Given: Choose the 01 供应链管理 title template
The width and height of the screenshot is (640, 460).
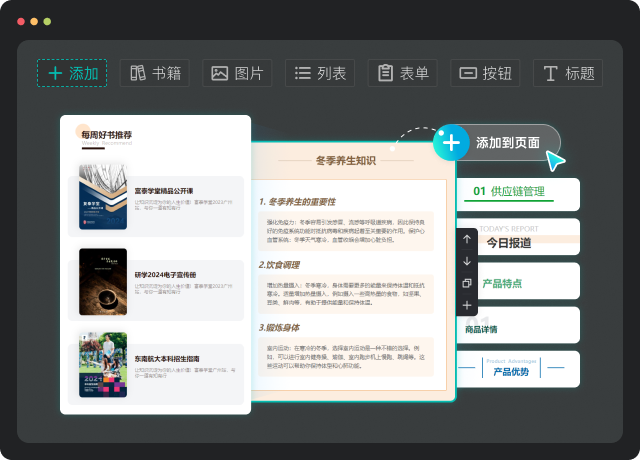Looking at the screenshot, I should [520, 193].
